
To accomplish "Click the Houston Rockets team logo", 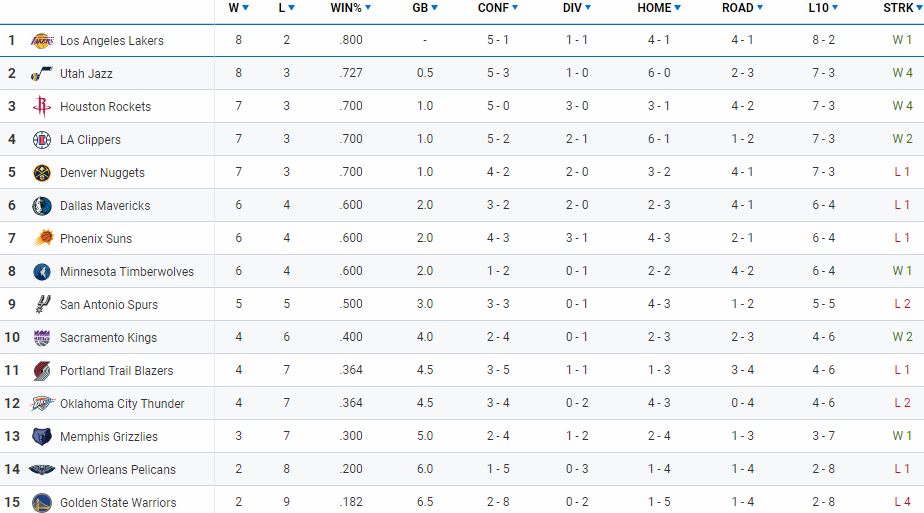I will click(42, 107).
